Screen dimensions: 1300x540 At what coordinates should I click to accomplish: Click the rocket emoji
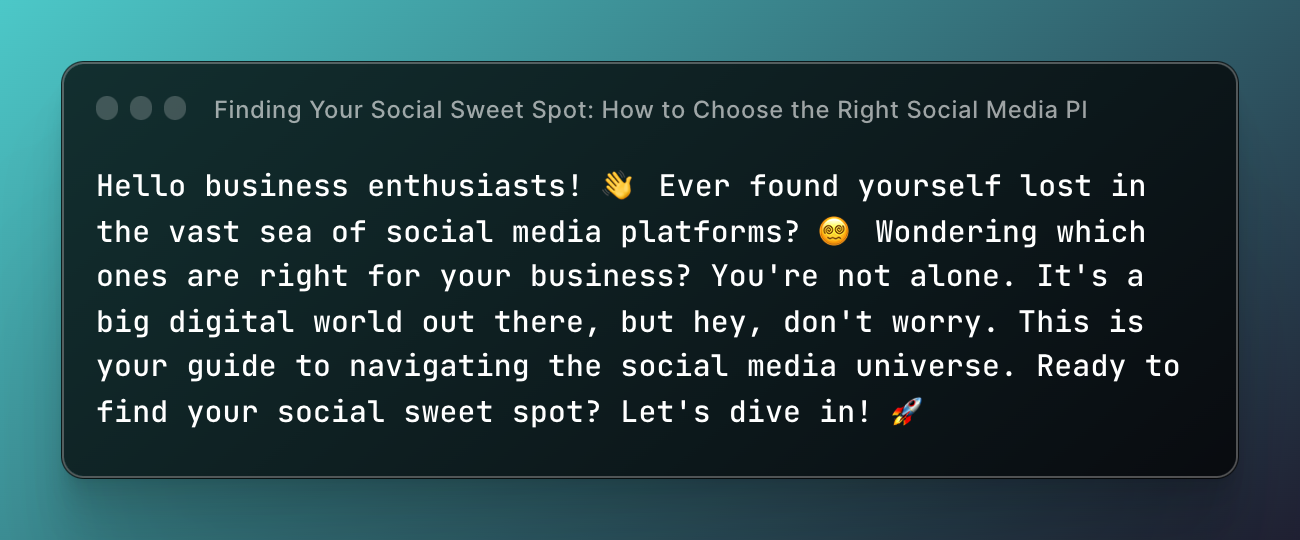[905, 412]
